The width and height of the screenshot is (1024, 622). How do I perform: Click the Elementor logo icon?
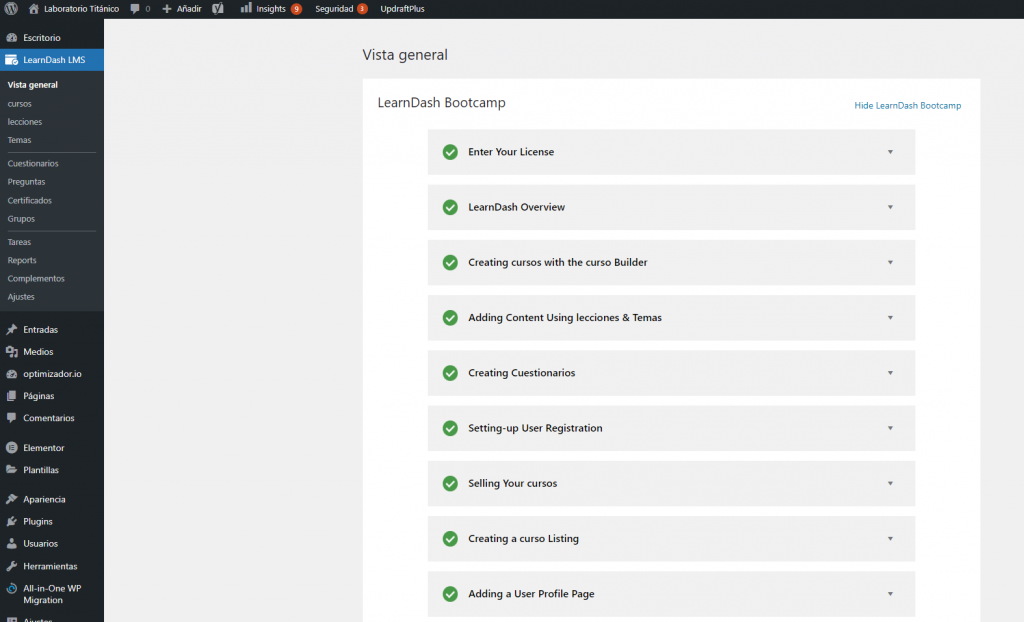point(11,448)
